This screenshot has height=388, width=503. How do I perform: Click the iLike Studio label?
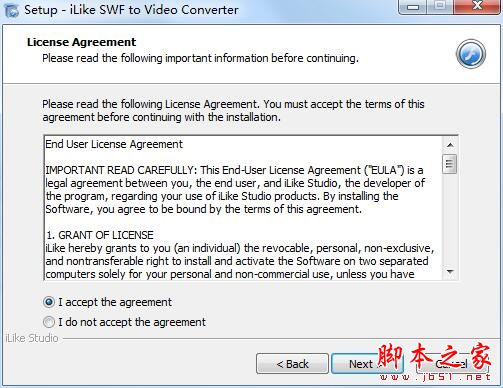point(32,338)
